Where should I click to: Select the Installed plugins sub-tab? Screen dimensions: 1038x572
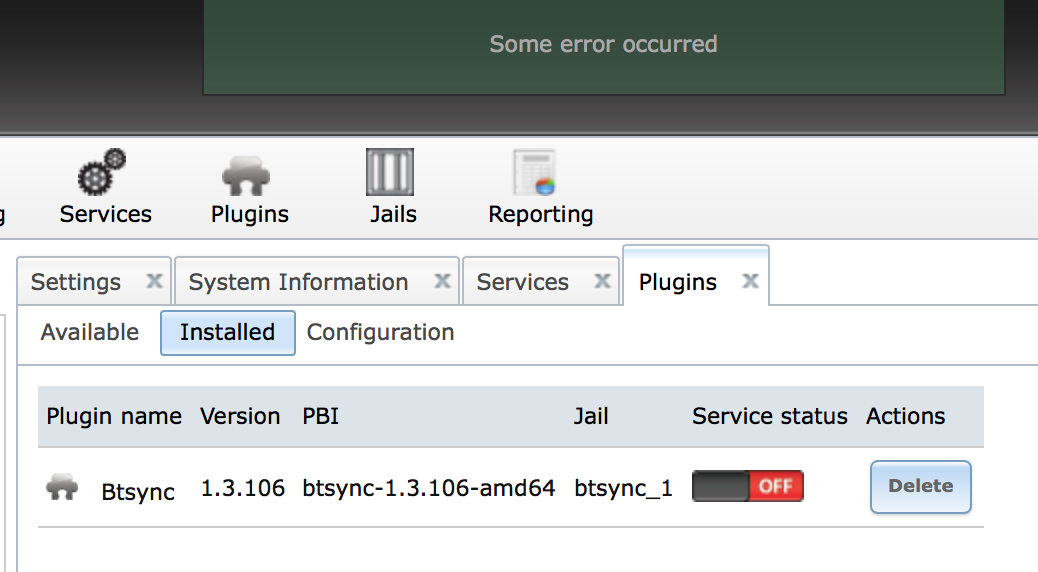[228, 332]
